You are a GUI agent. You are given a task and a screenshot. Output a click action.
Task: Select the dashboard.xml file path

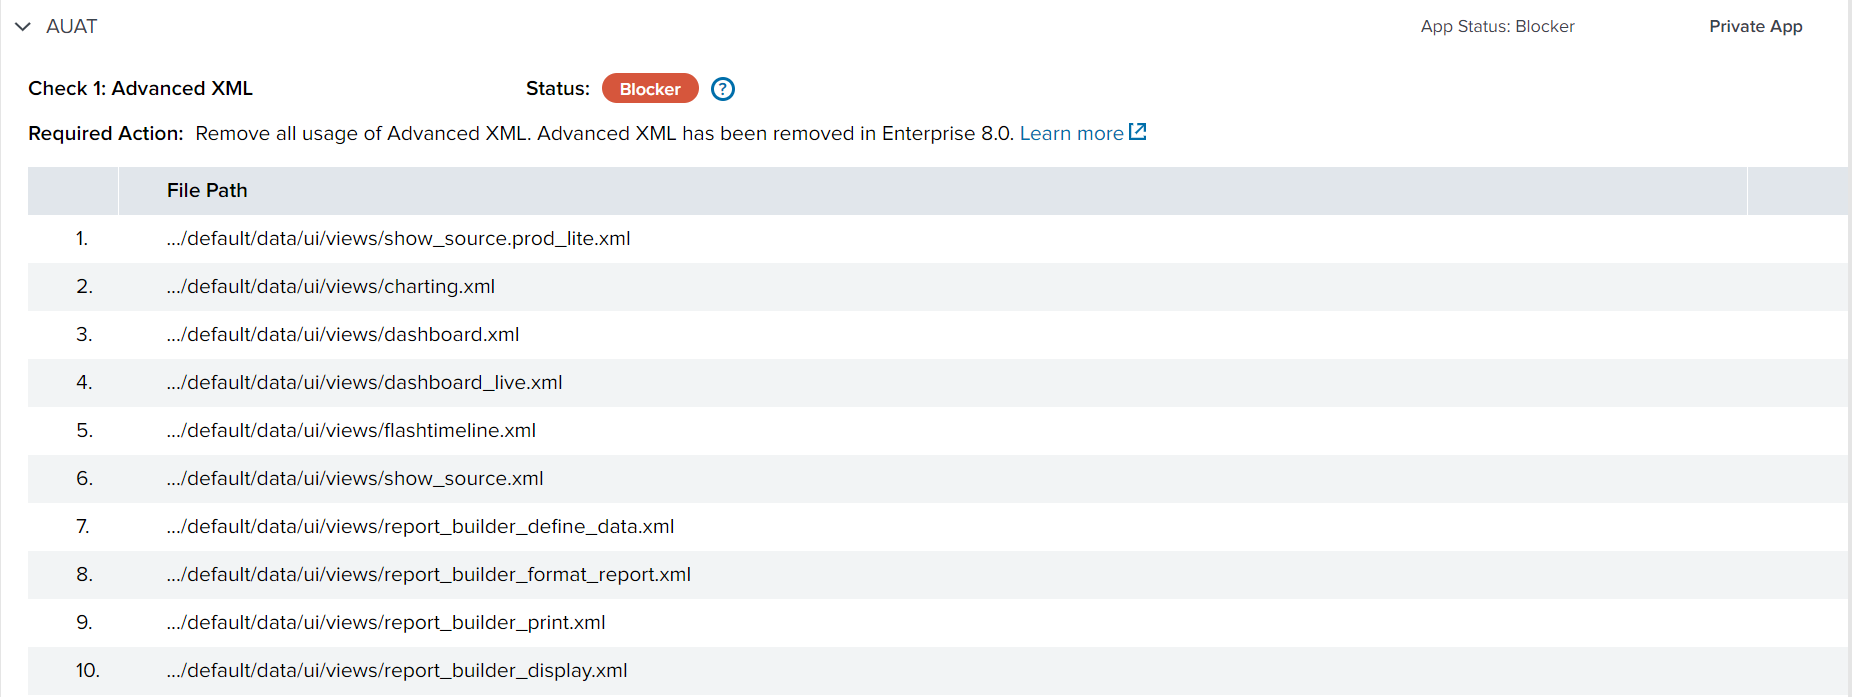click(x=343, y=335)
